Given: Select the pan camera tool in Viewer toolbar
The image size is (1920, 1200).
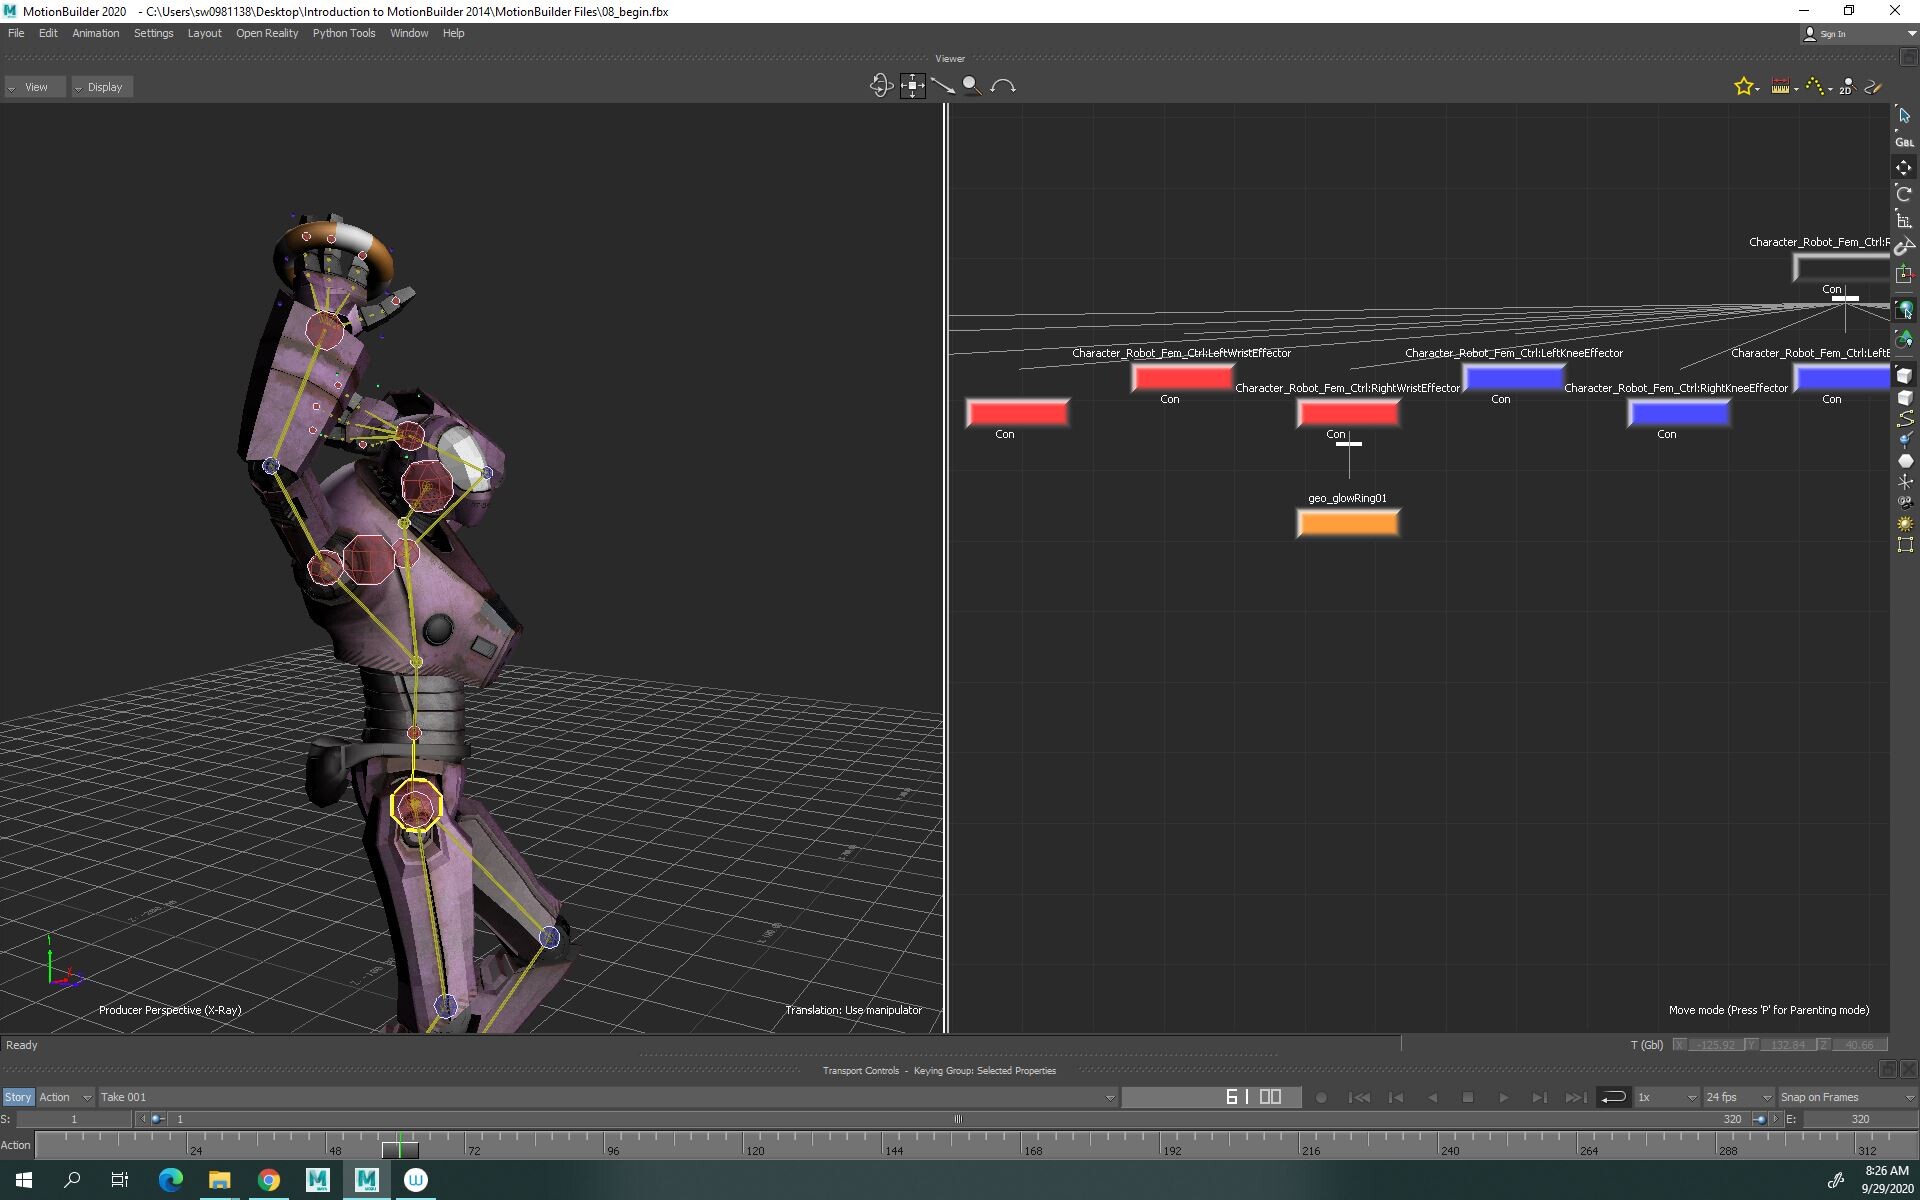Looking at the screenshot, I should 912,86.
